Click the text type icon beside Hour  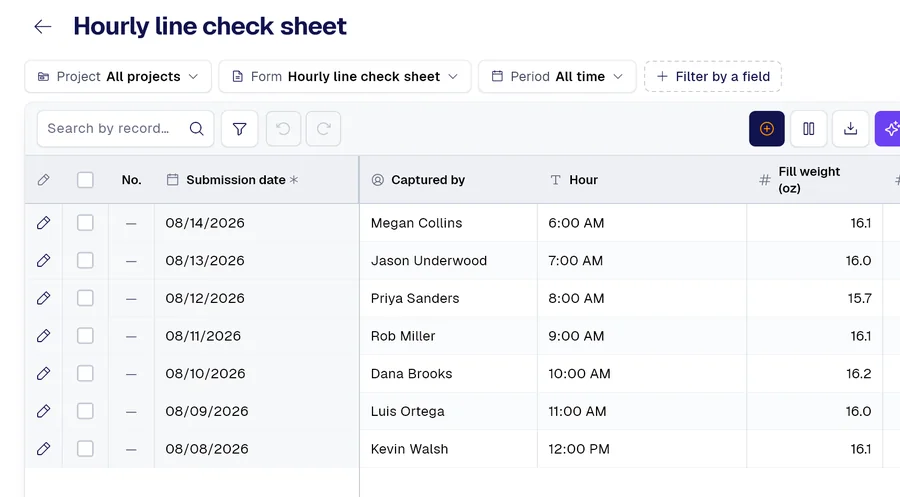555,180
